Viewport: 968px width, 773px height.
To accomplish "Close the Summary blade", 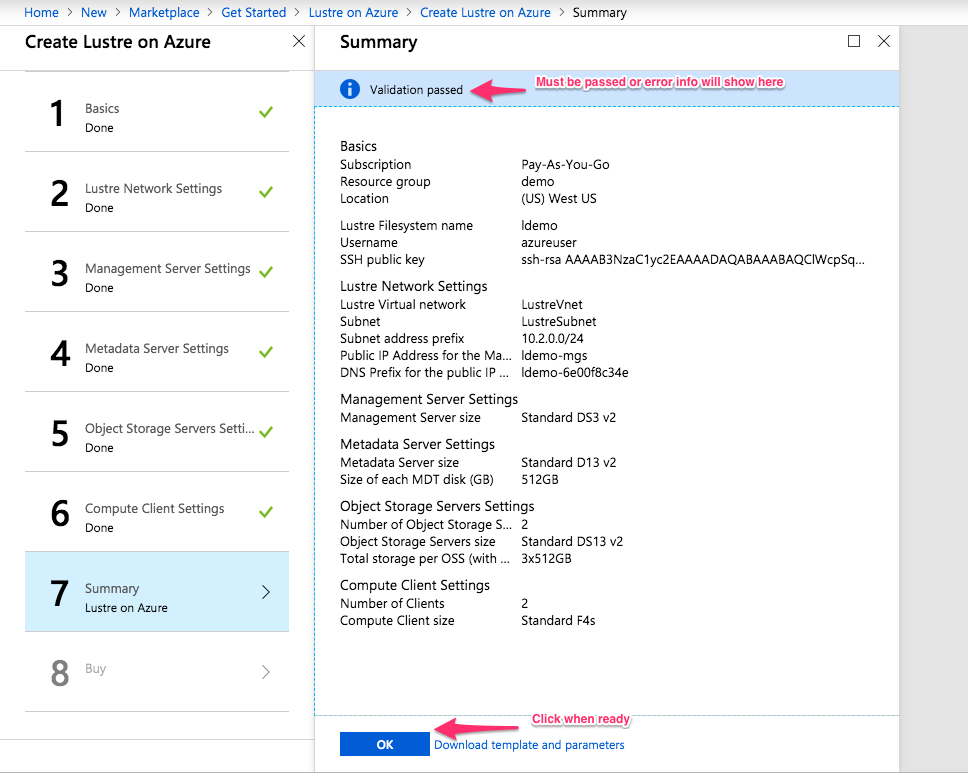I will click(x=884, y=41).
